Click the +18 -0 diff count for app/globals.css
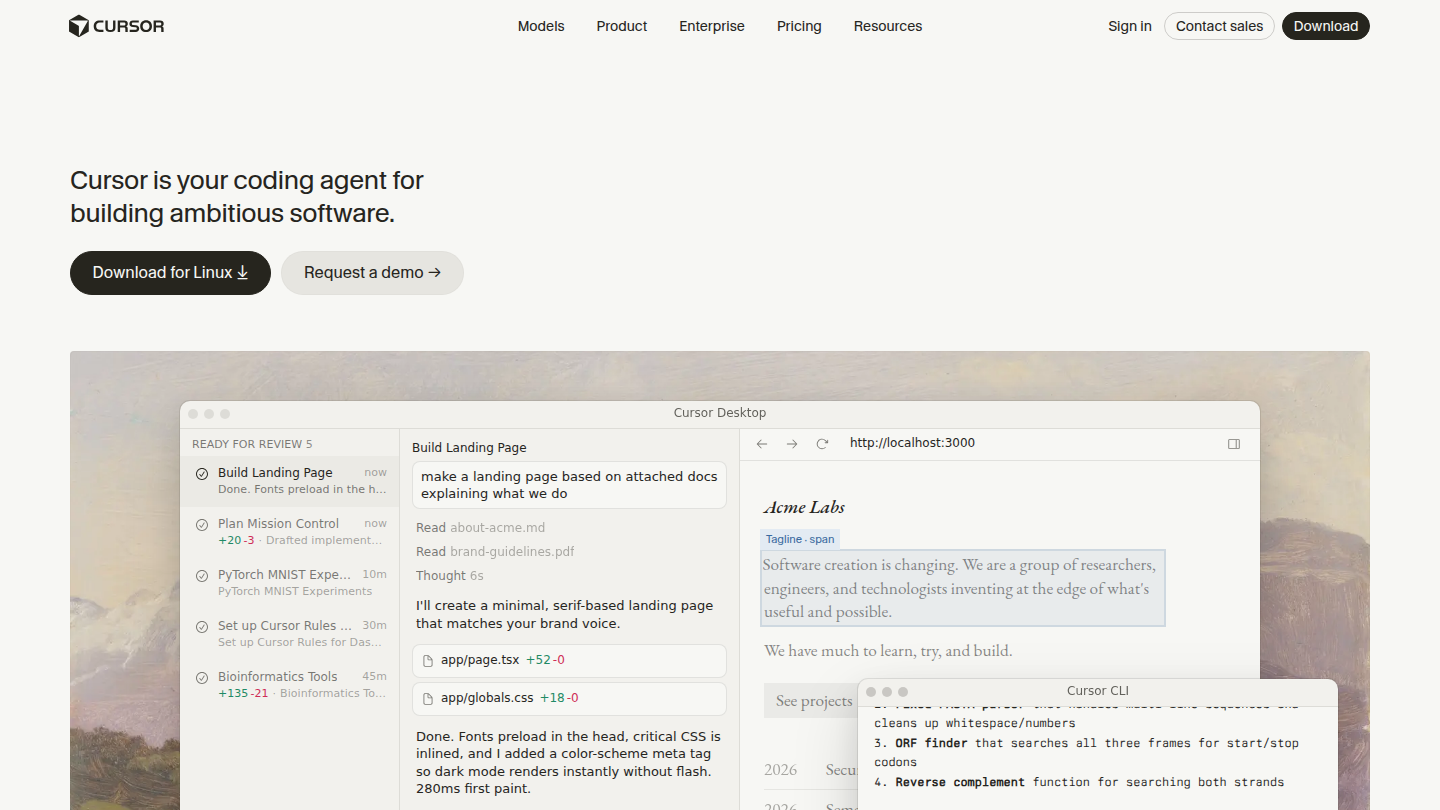 559,698
